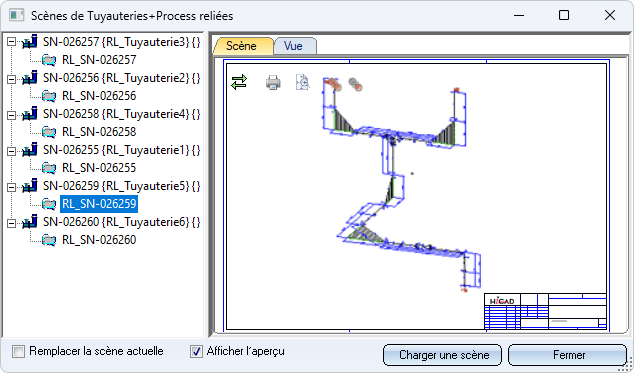The image size is (634, 373).
Task: Collapse the SN-026256 tree node
Action: (x=12, y=78)
